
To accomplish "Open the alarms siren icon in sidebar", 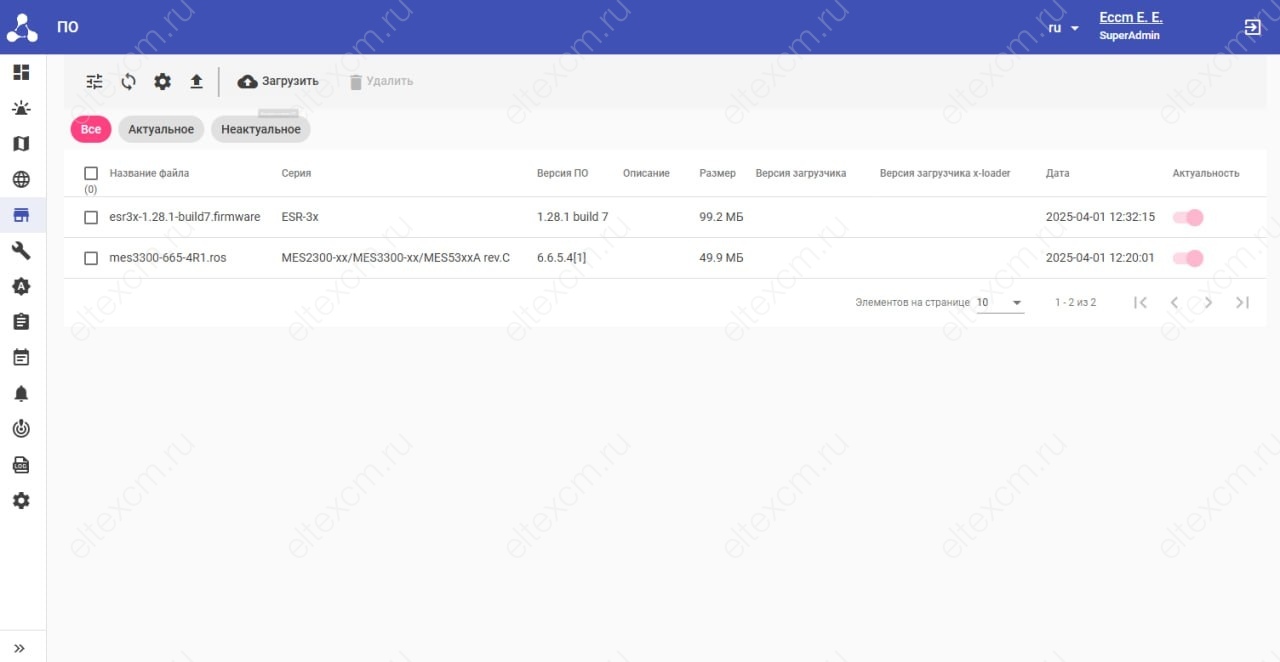I will tap(21, 108).
